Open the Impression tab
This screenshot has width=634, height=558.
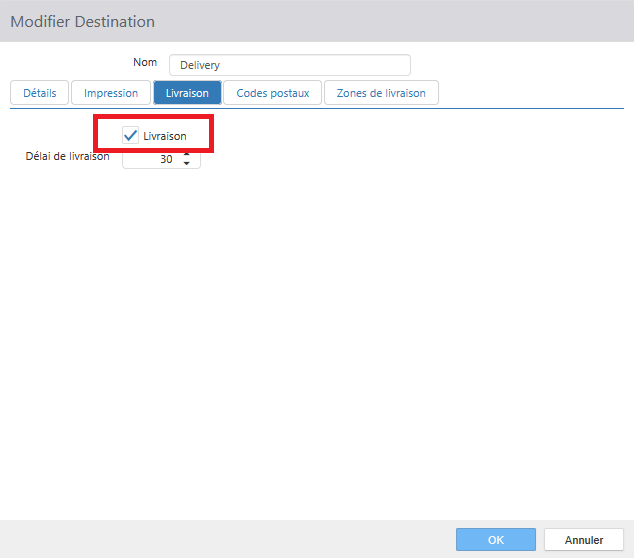click(x=111, y=93)
